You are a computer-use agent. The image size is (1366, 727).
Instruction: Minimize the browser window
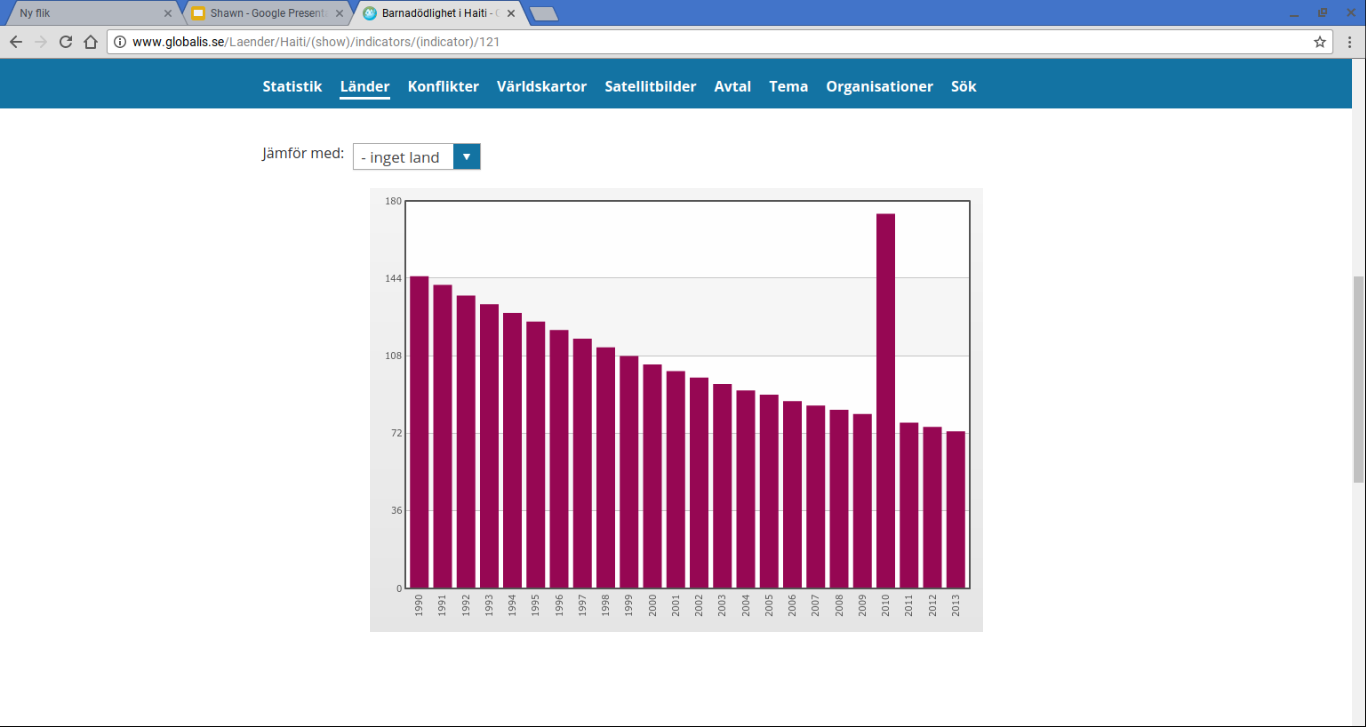point(1295,13)
